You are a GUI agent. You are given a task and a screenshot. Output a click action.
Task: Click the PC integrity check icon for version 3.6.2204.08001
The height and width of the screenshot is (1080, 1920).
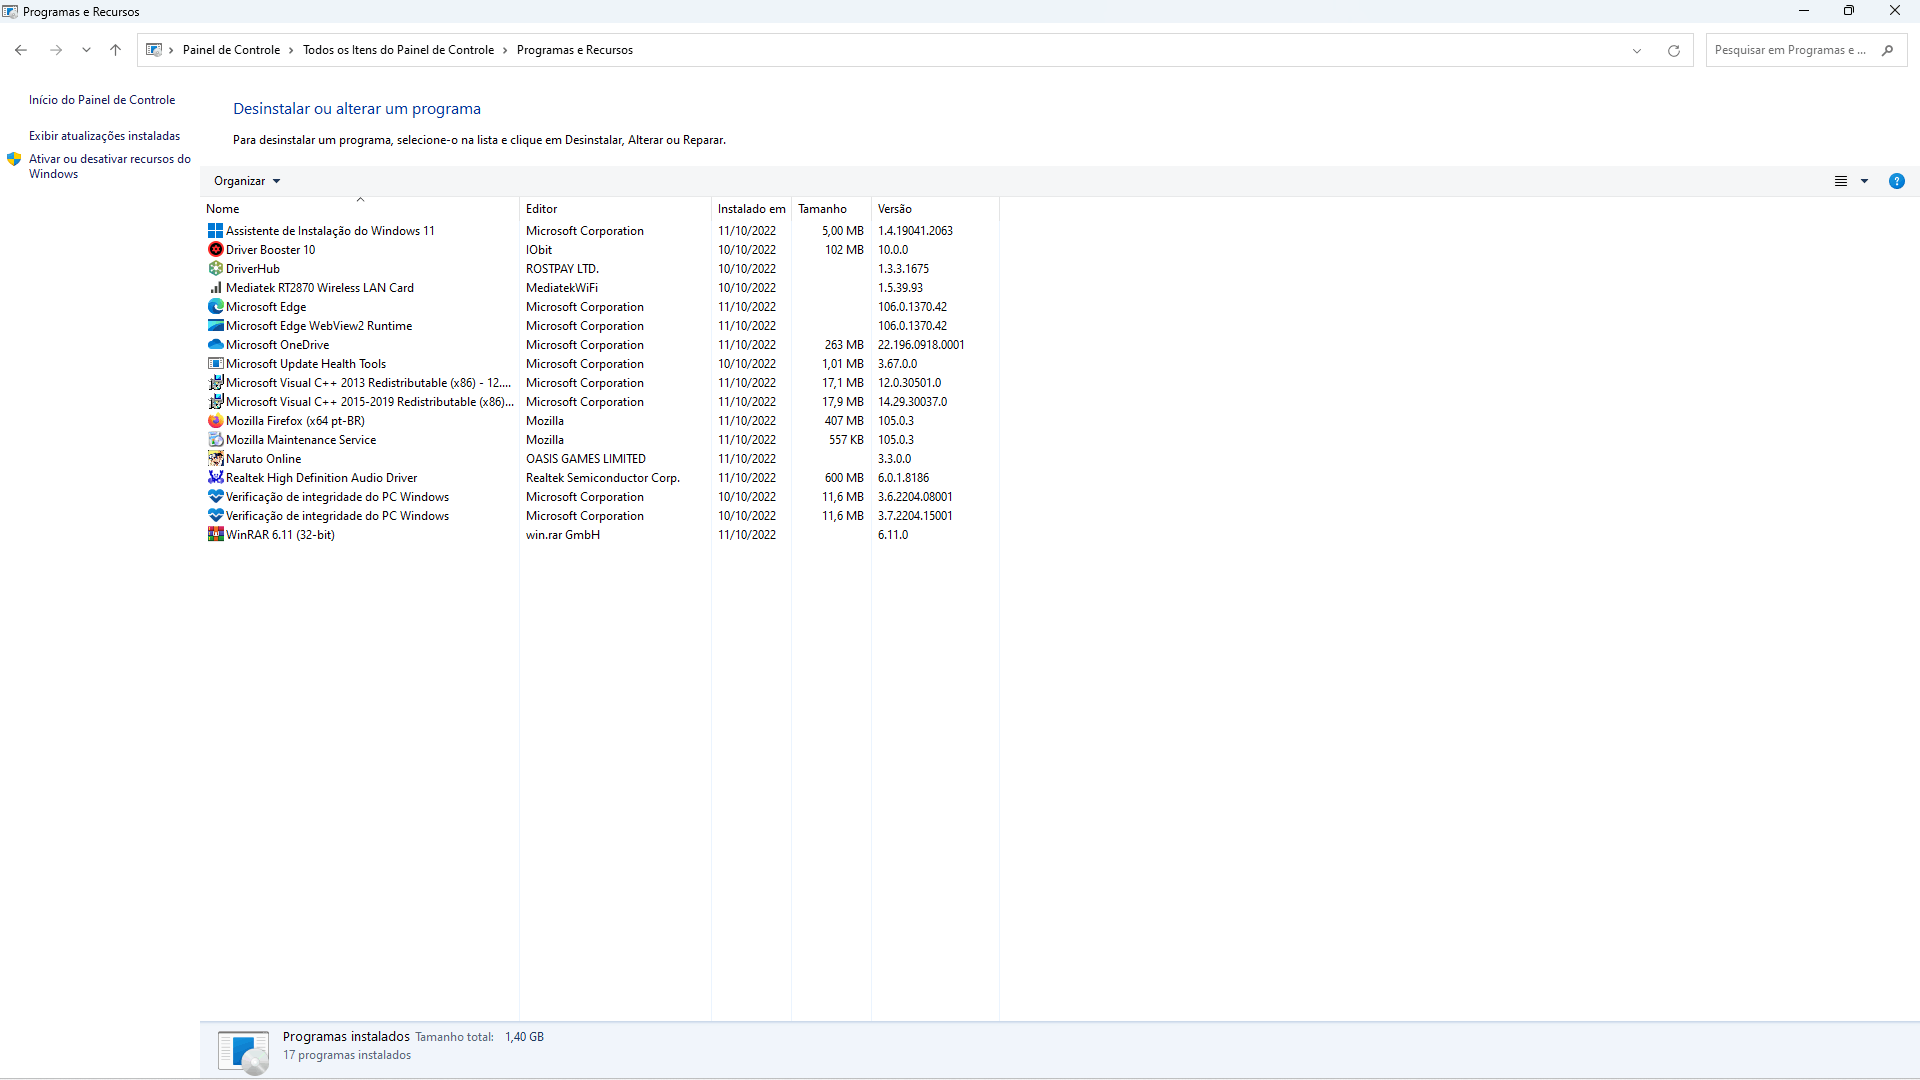point(215,497)
